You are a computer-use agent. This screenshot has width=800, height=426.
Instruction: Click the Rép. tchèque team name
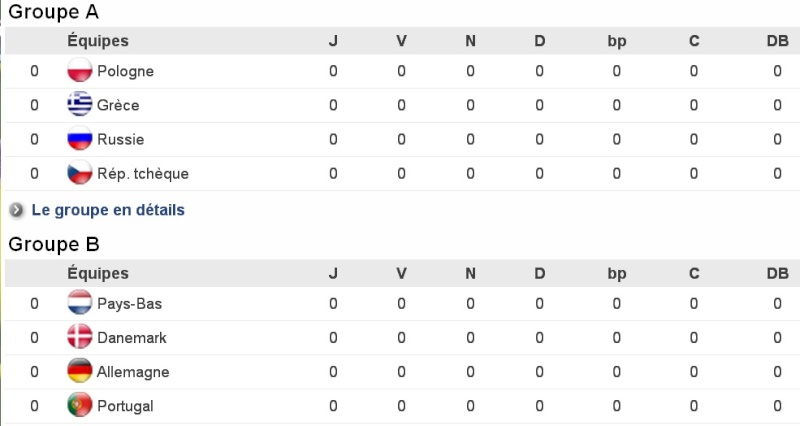(143, 173)
